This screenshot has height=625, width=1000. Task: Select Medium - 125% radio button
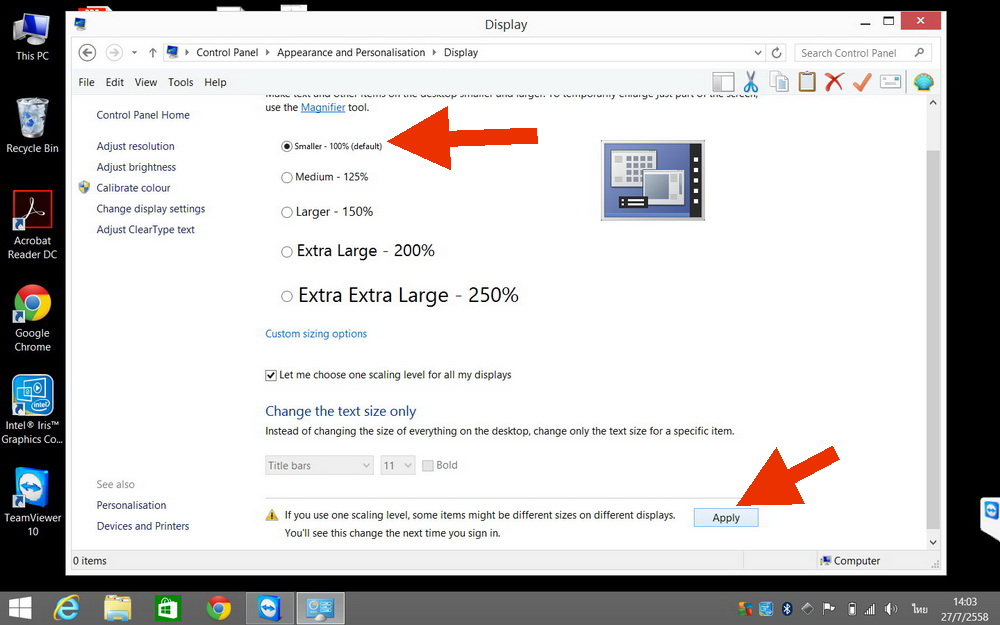[286, 177]
